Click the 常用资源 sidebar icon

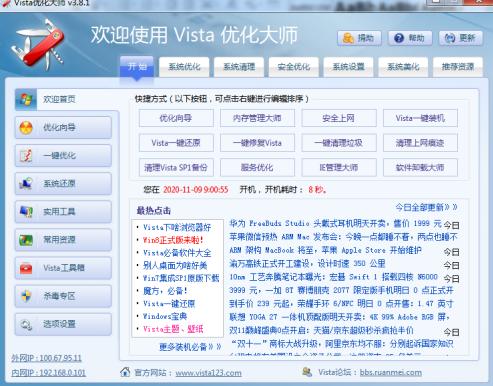click(26, 240)
